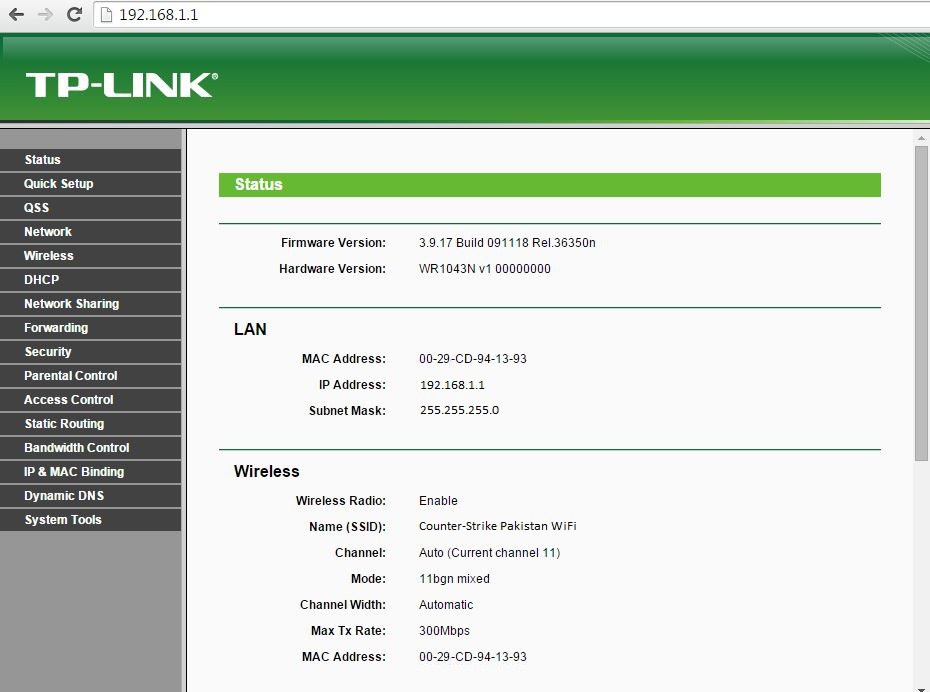Click the browser Back arrow

pyautogui.click(x=15, y=15)
